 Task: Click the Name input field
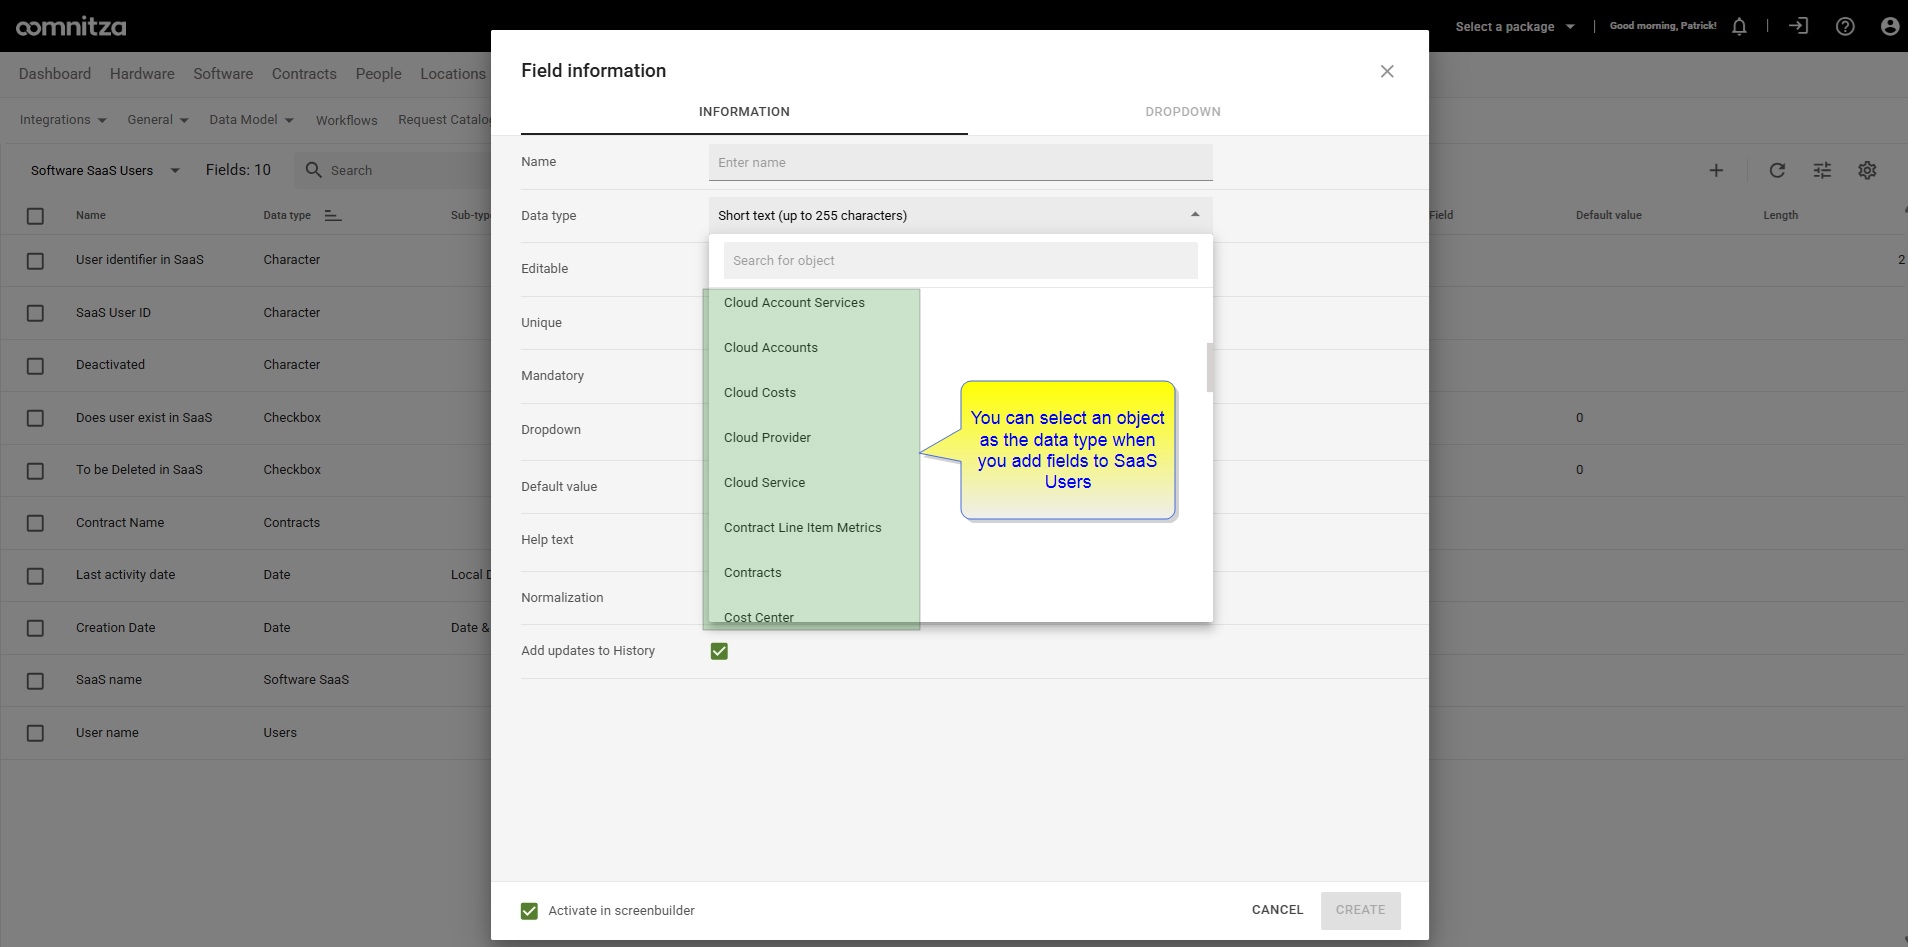coord(961,163)
